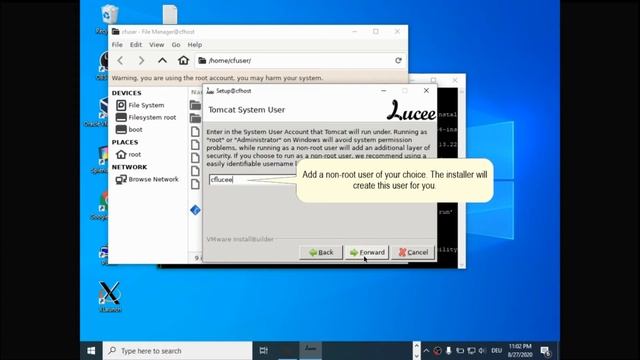Viewport: 640px width, 360px height.
Task: Open Help menu in File Manager
Action: [x=195, y=44]
